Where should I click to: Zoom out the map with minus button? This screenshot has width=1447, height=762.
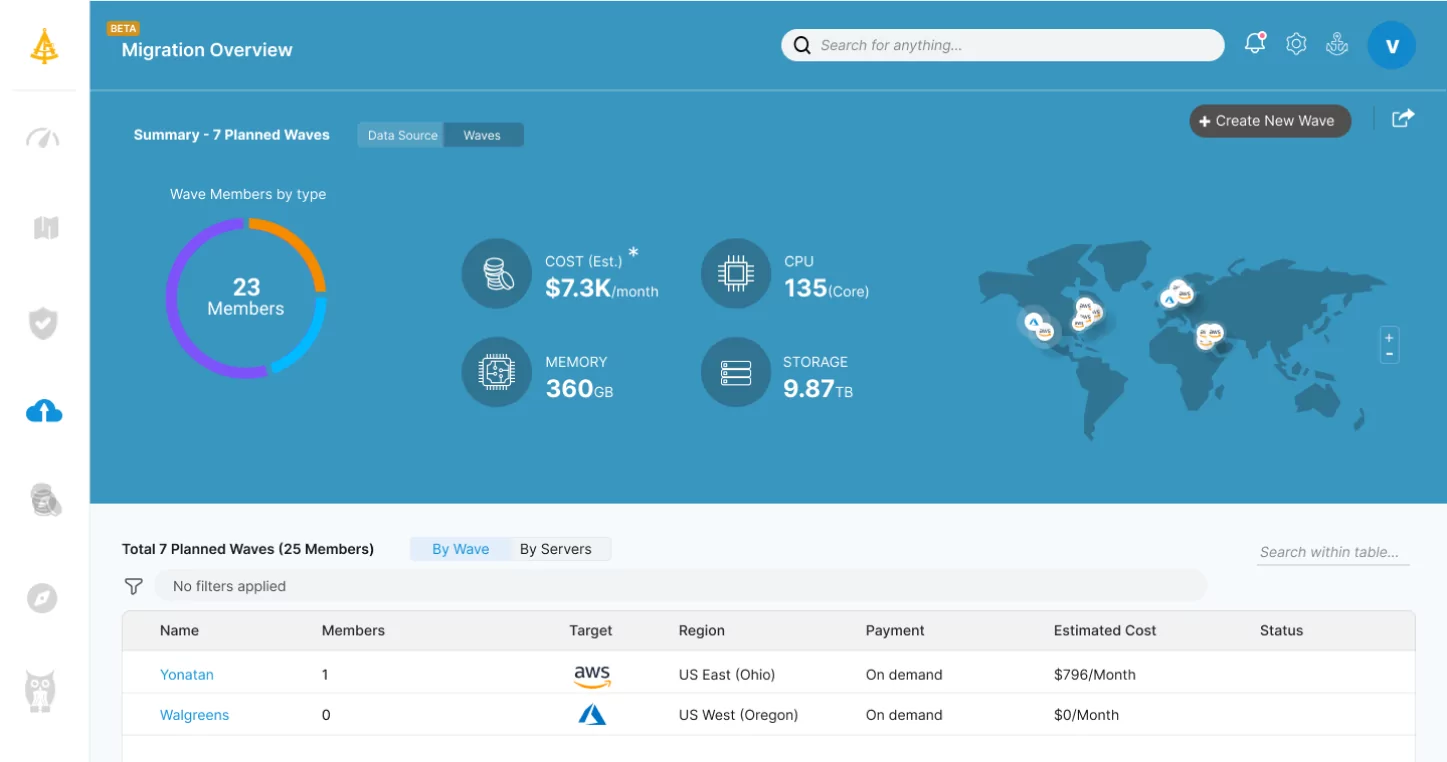[x=1389, y=354]
